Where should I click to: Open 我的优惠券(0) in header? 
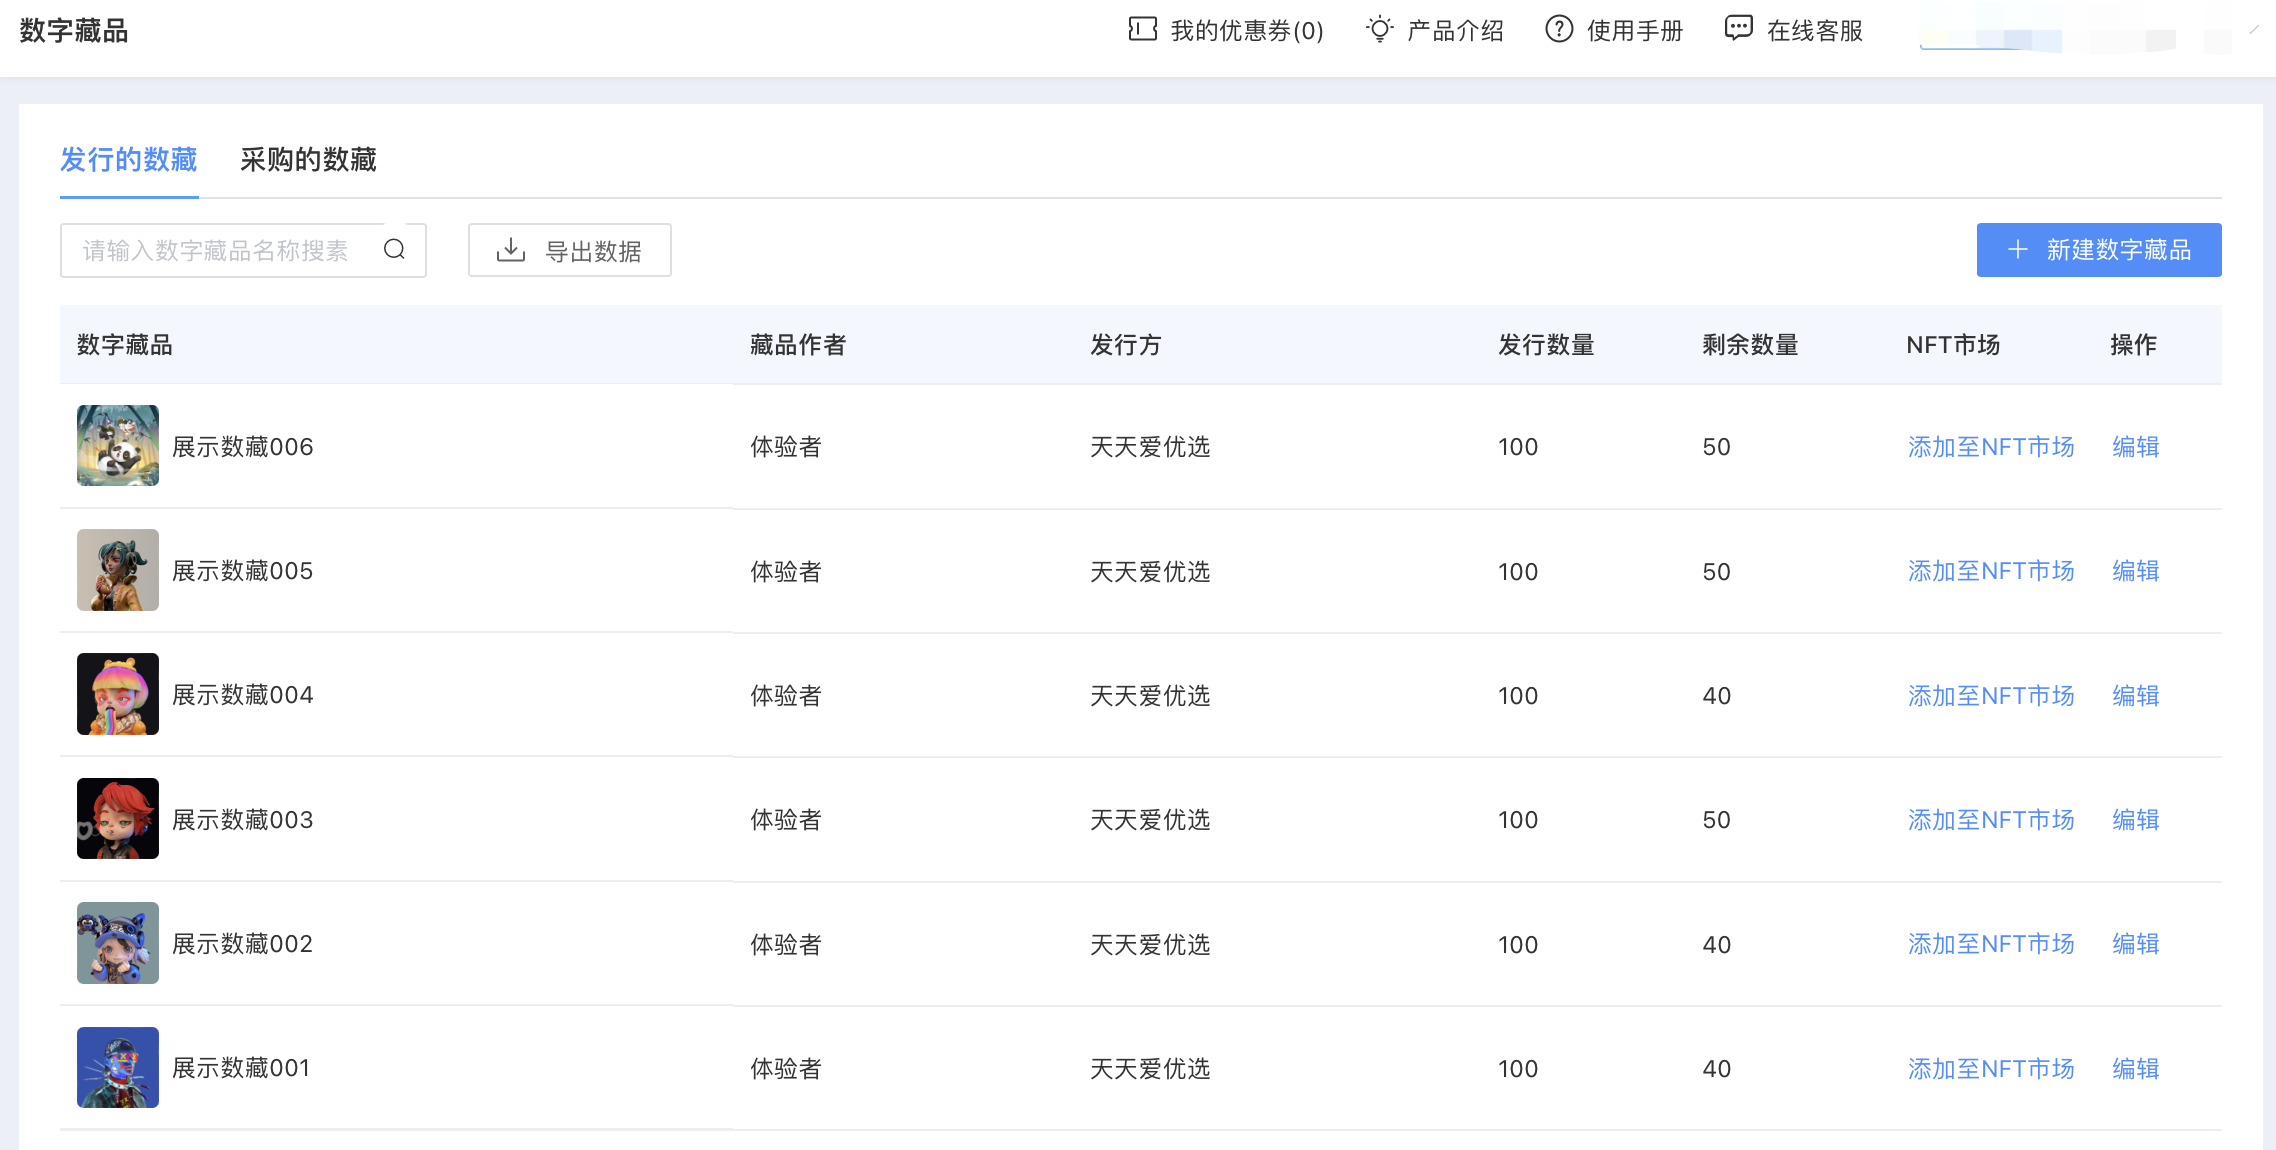point(1246,31)
